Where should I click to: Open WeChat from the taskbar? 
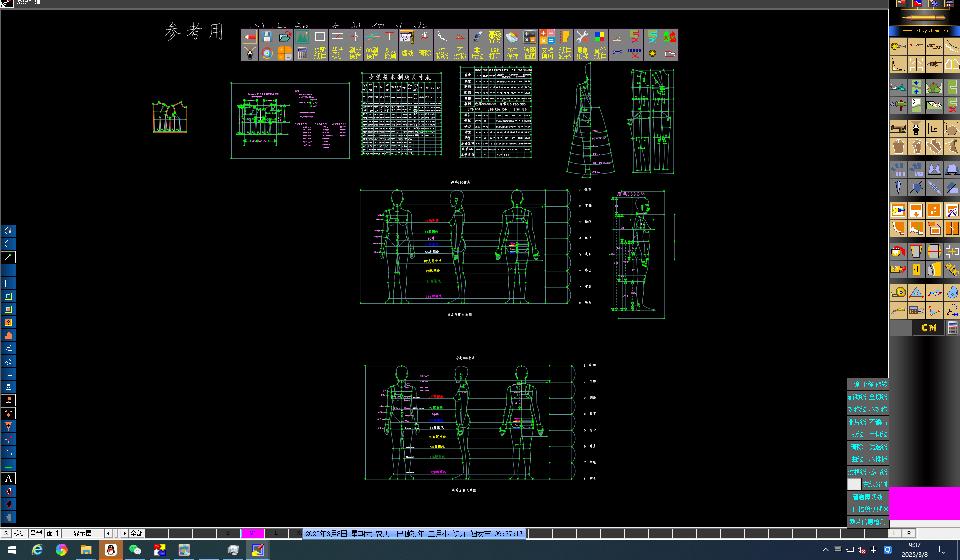[135, 550]
